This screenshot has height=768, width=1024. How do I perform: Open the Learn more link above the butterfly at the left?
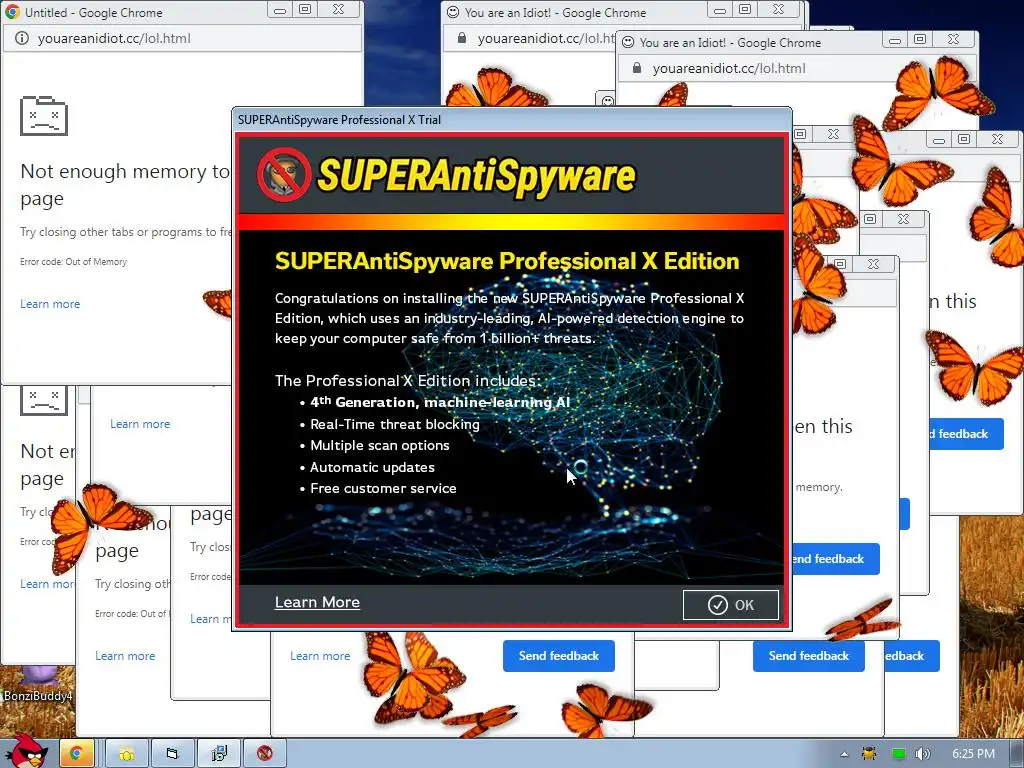tap(140, 424)
